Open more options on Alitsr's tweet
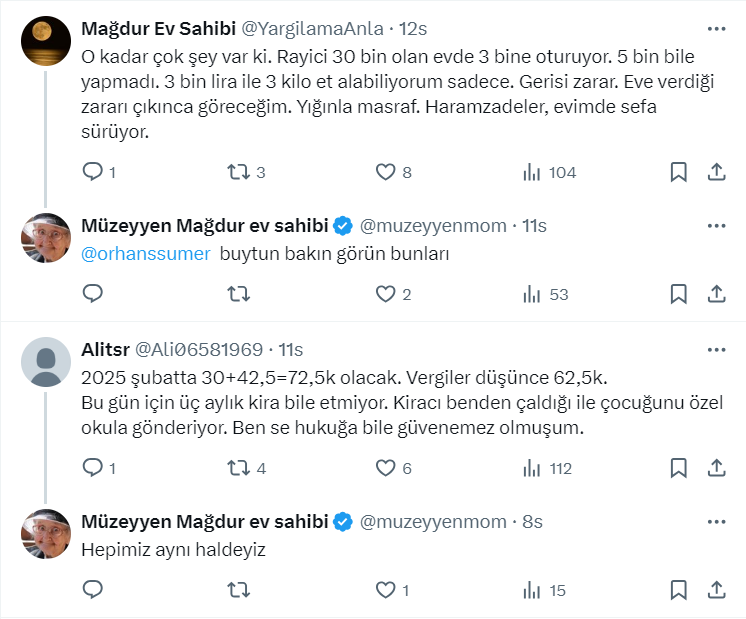This screenshot has height=619, width=746. [716, 350]
